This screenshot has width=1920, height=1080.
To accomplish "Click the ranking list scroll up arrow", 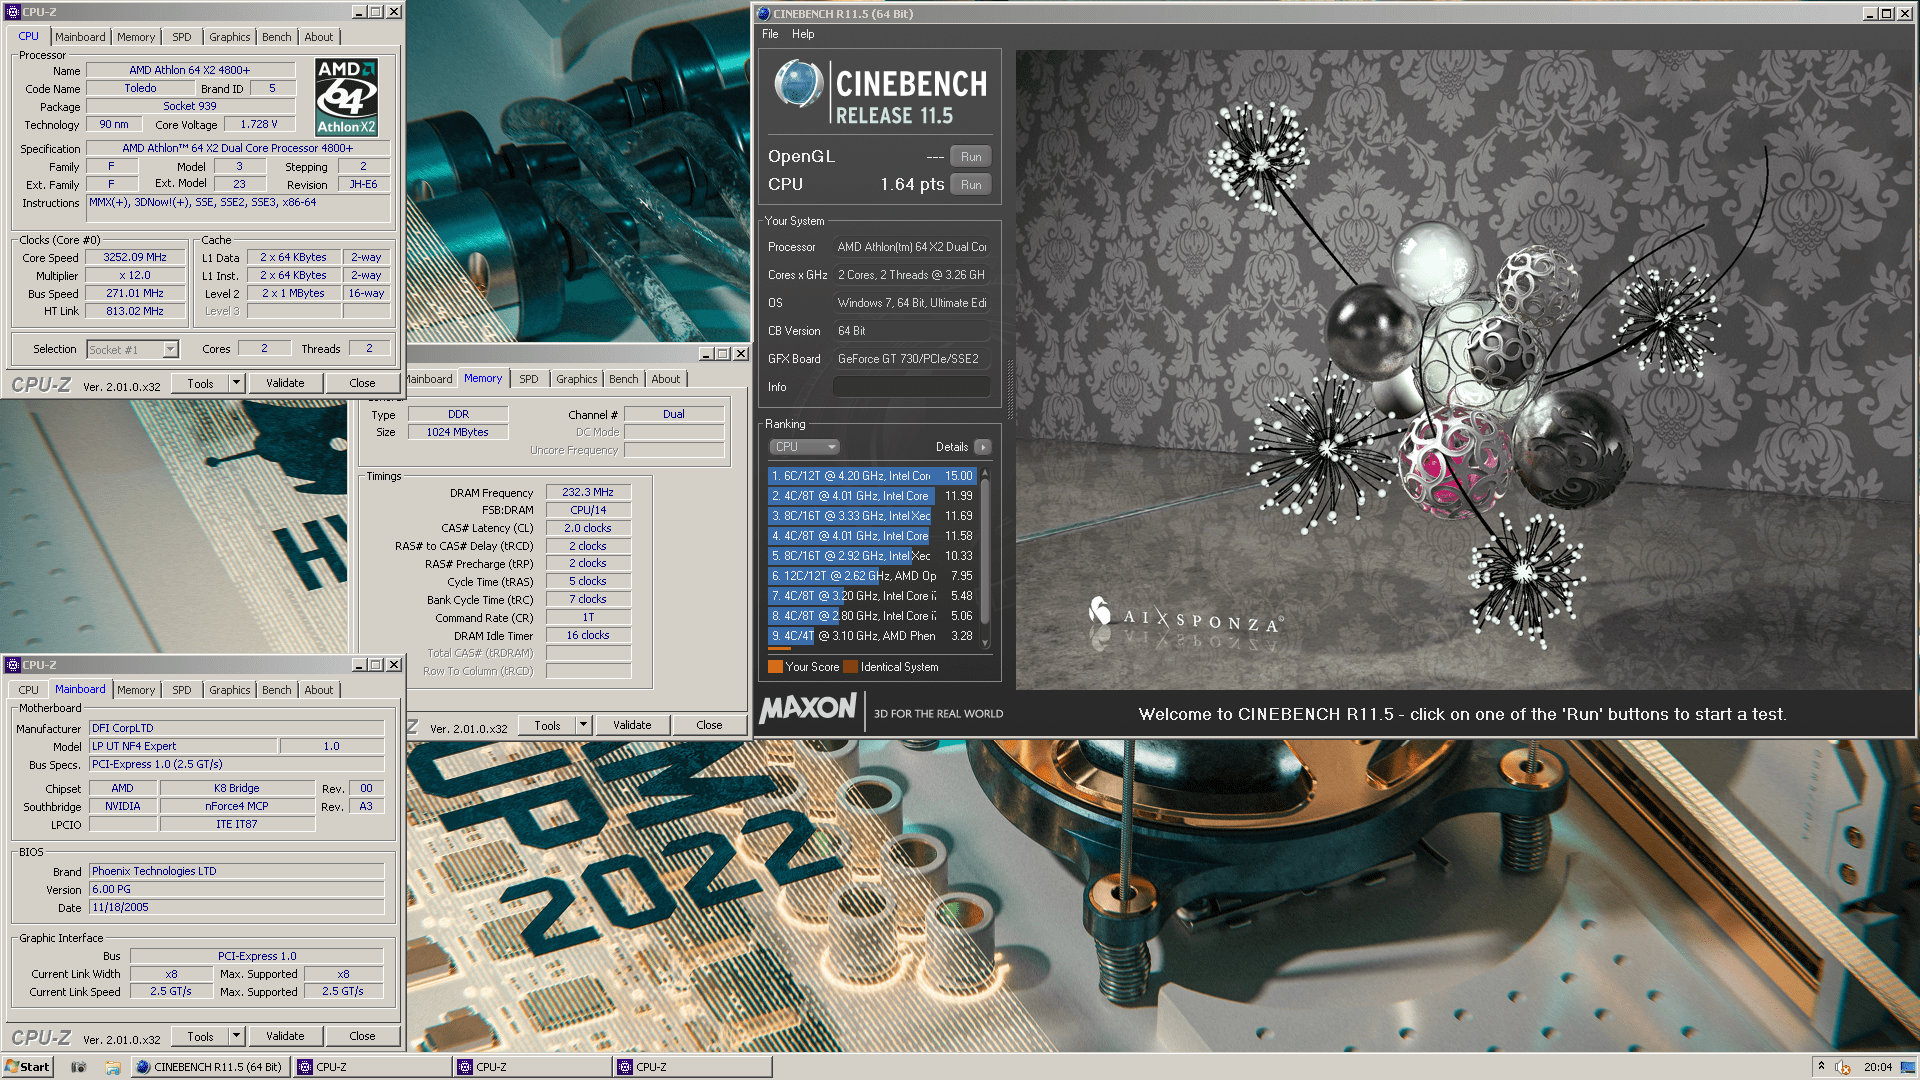I will [x=985, y=472].
